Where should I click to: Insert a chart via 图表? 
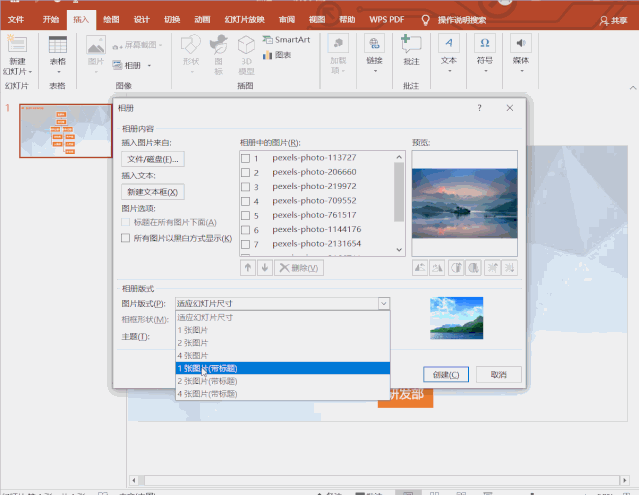277,55
